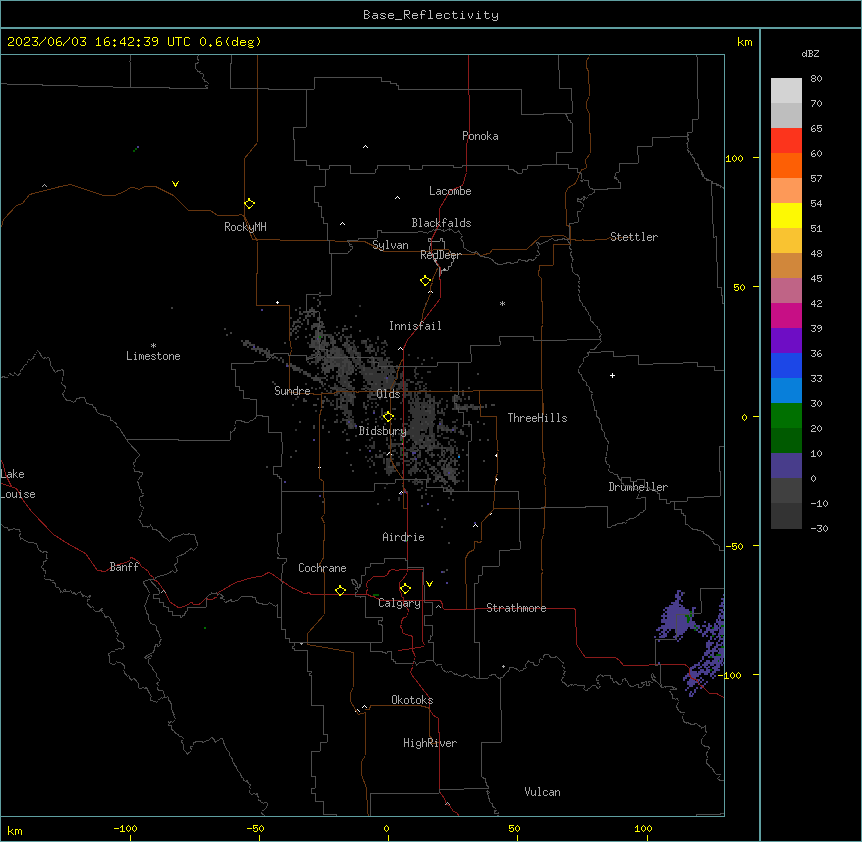Click the -100 tick on the bottom axis
Image resolution: width=862 pixels, height=842 pixels.
pyautogui.click(x=125, y=828)
